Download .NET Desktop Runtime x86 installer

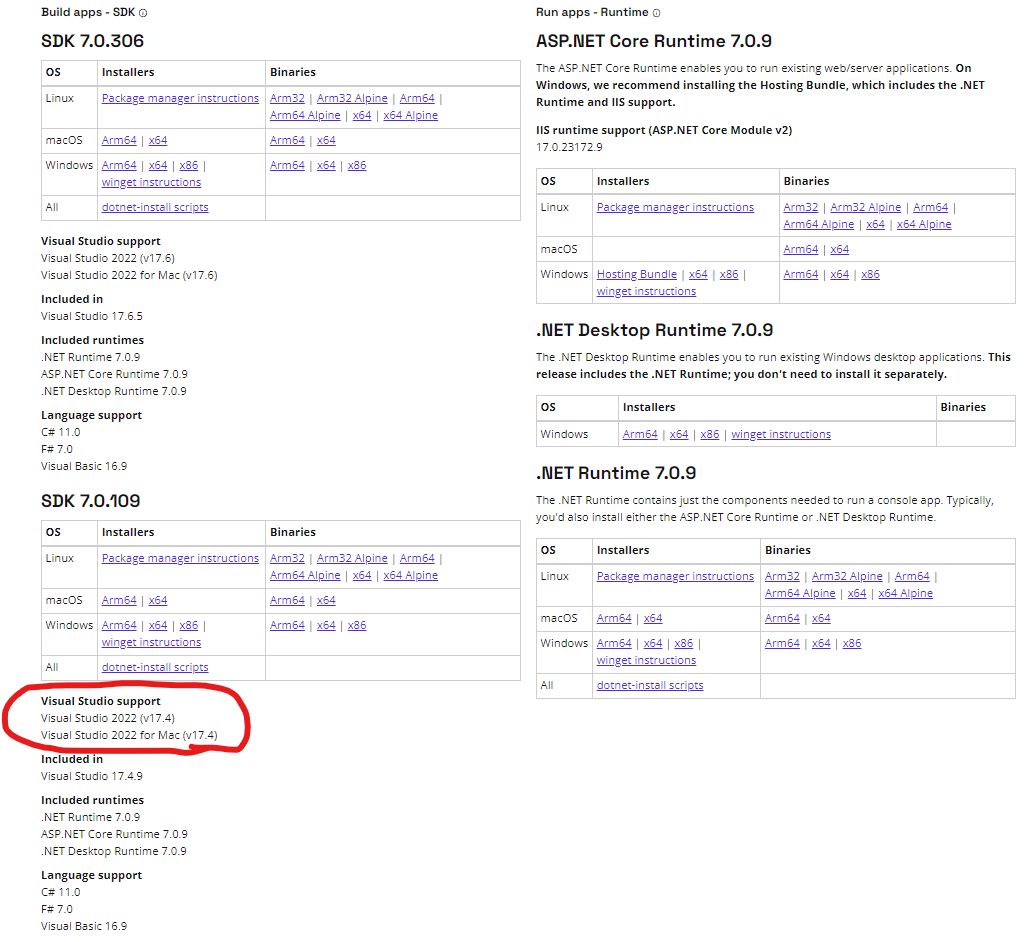pos(709,434)
